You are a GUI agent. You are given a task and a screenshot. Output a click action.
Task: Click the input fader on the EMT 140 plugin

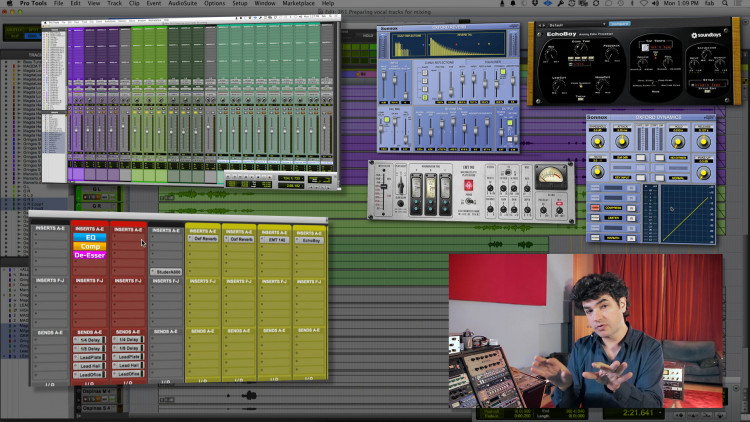click(x=384, y=189)
